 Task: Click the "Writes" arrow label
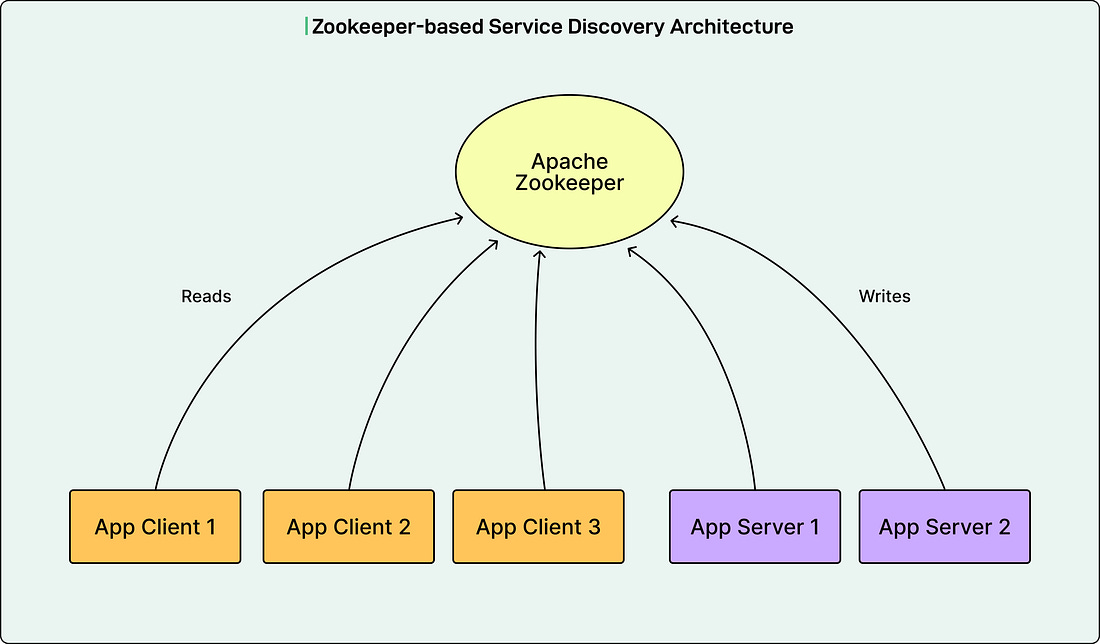(885, 297)
